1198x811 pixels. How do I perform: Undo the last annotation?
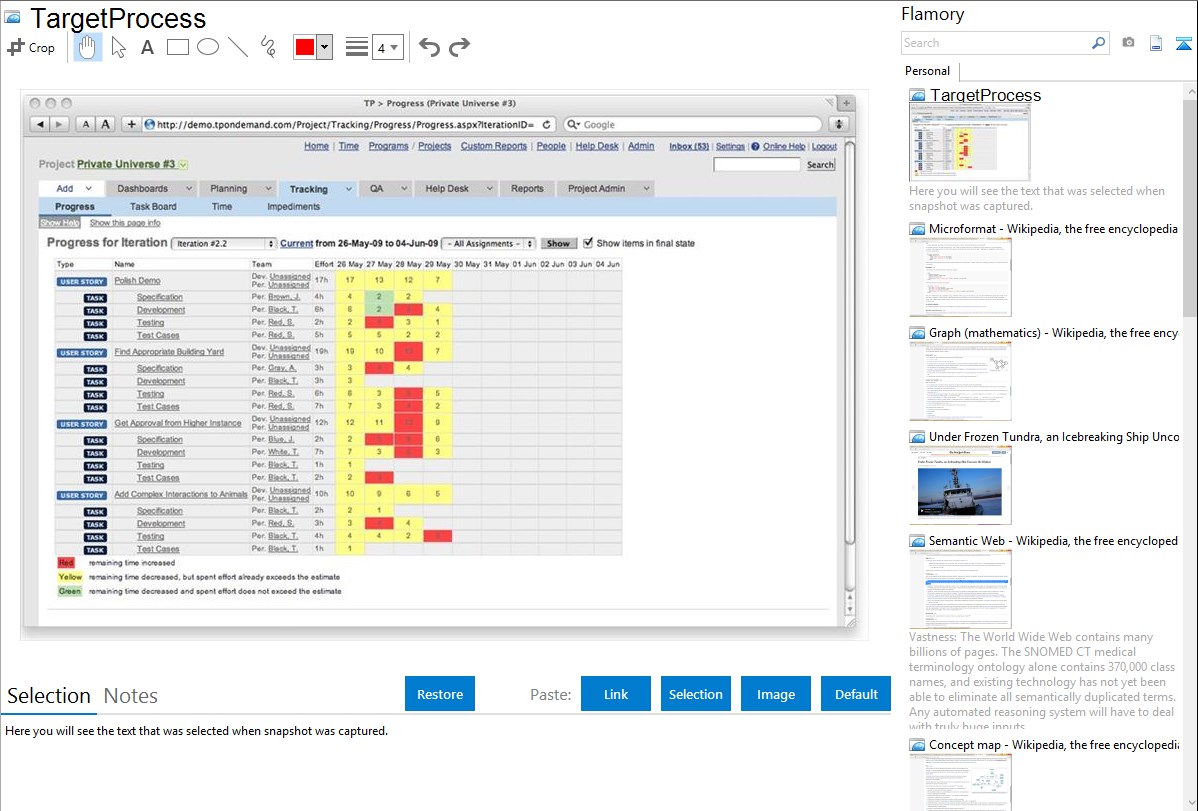(429, 47)
